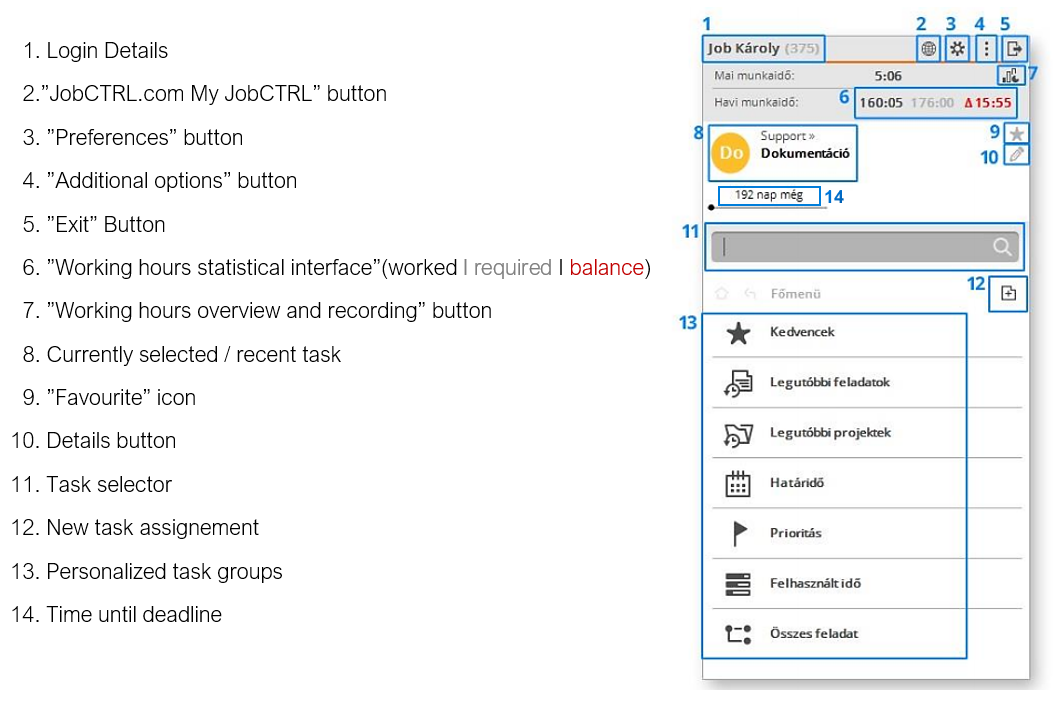
Task: Click the 192 nap még deadline bar
Action: [768, 195]
